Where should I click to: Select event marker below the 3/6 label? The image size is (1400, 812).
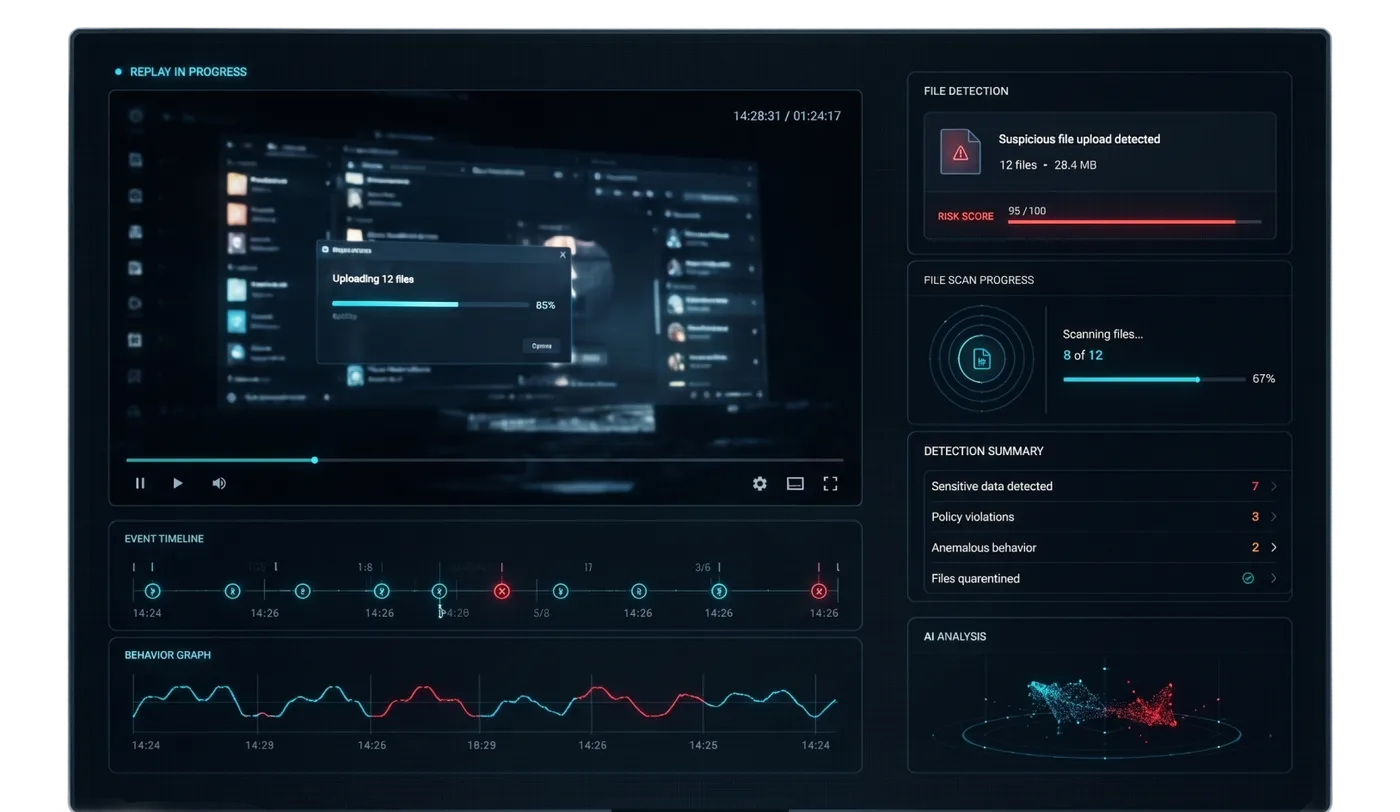(x=719, y=591)
